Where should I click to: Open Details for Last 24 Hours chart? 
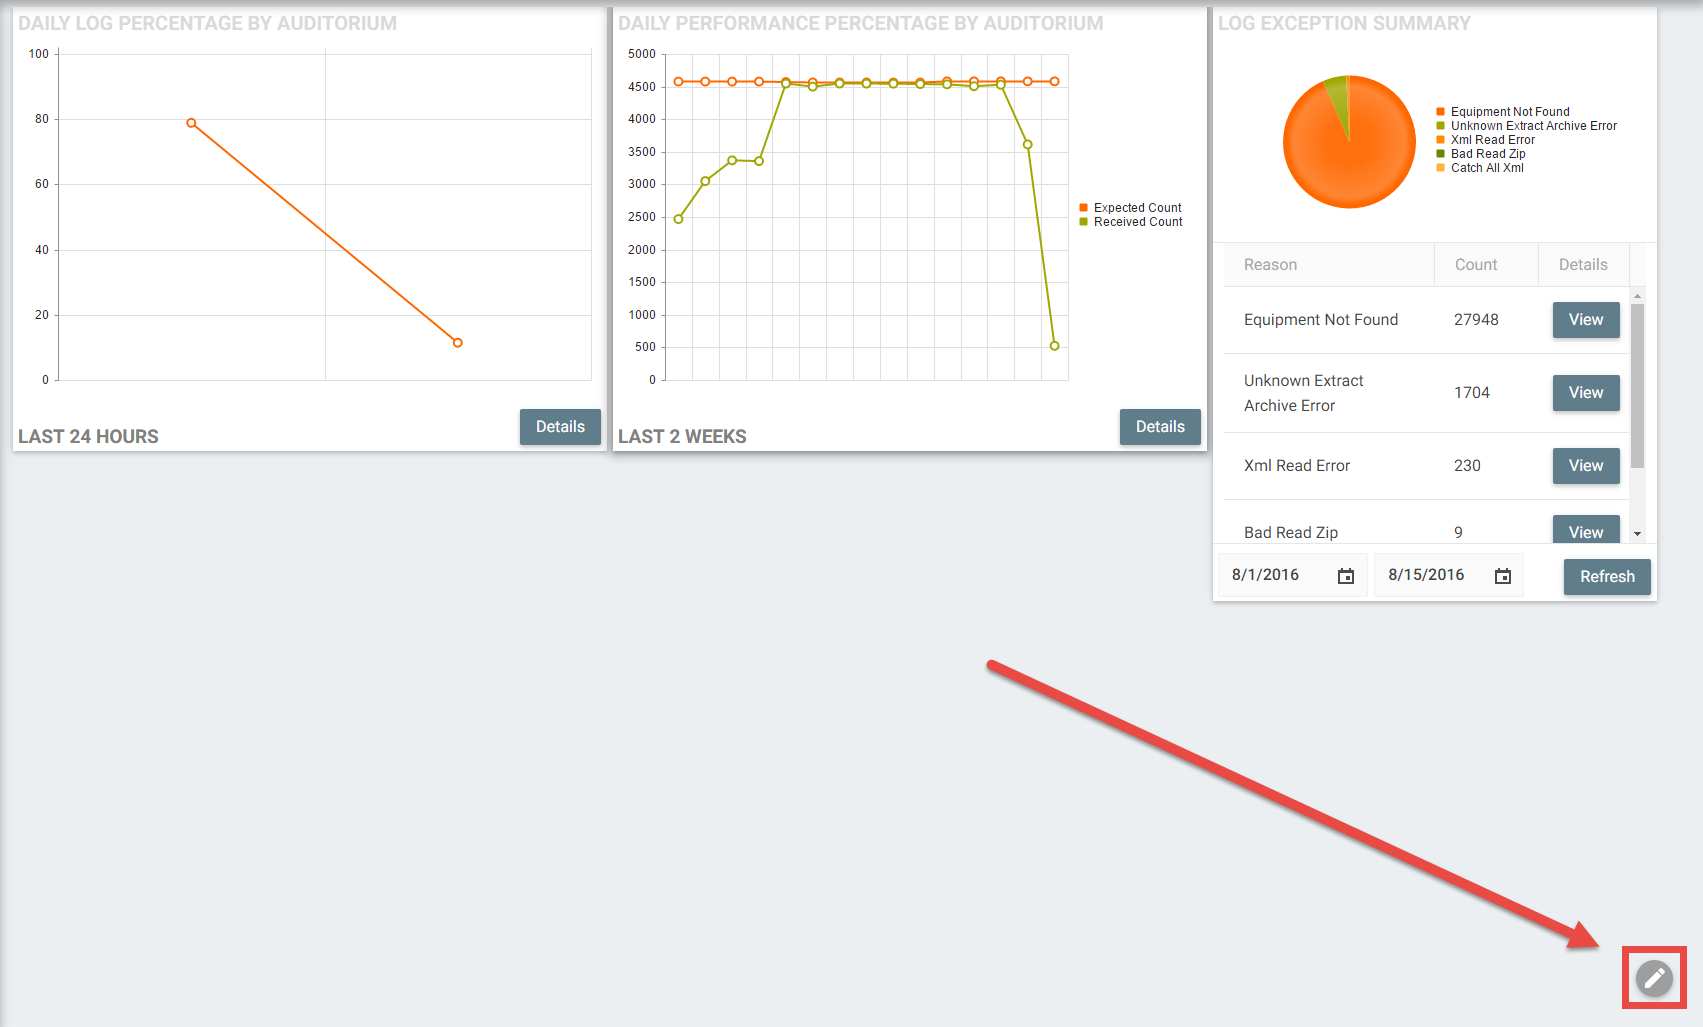560,427
